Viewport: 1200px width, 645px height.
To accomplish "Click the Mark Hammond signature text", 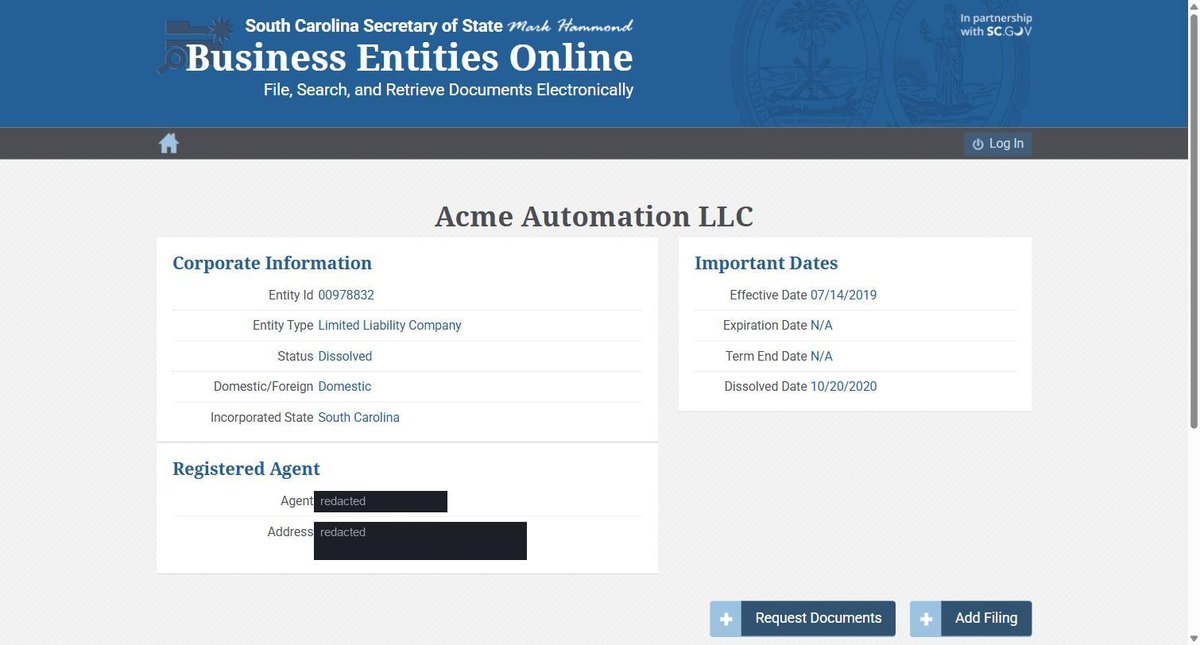I will click(x=570, y=25).
